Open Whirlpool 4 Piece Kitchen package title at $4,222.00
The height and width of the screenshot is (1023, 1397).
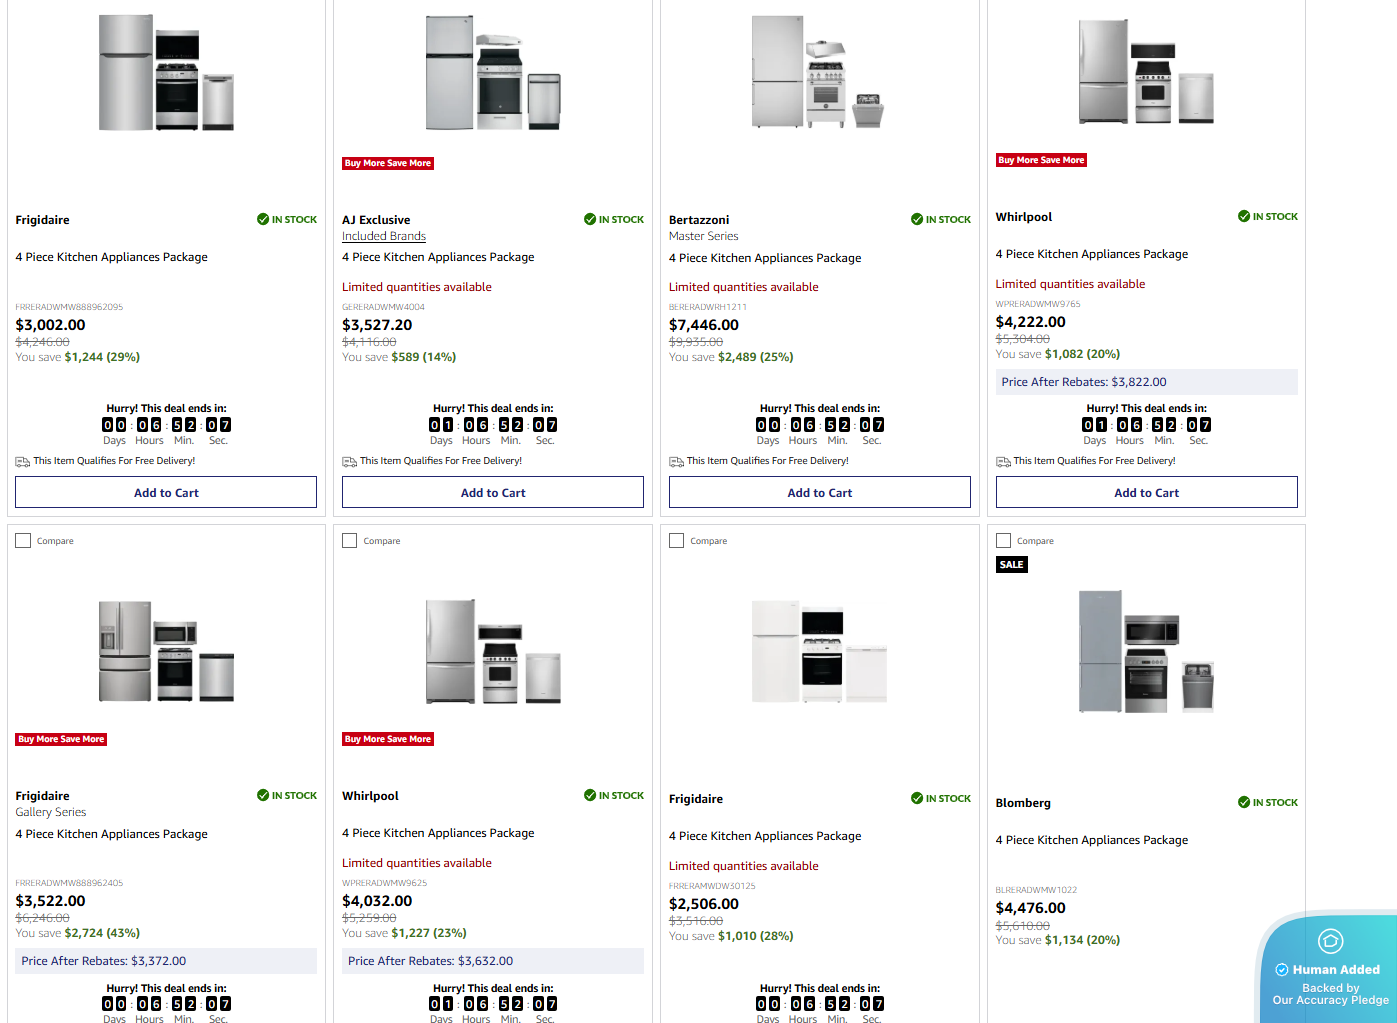click(x=1092, y=254)
